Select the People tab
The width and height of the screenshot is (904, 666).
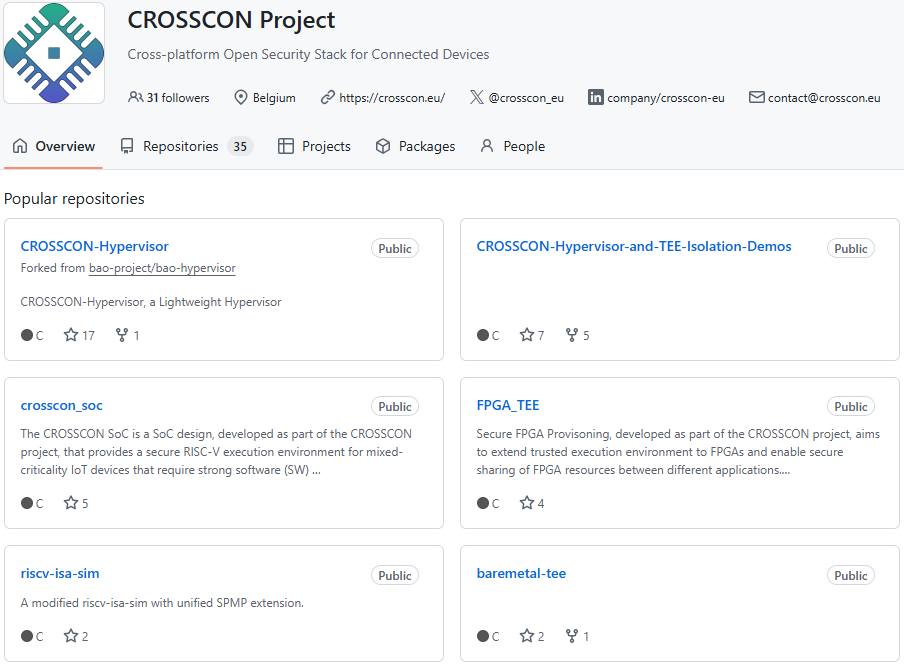[512, 145]
